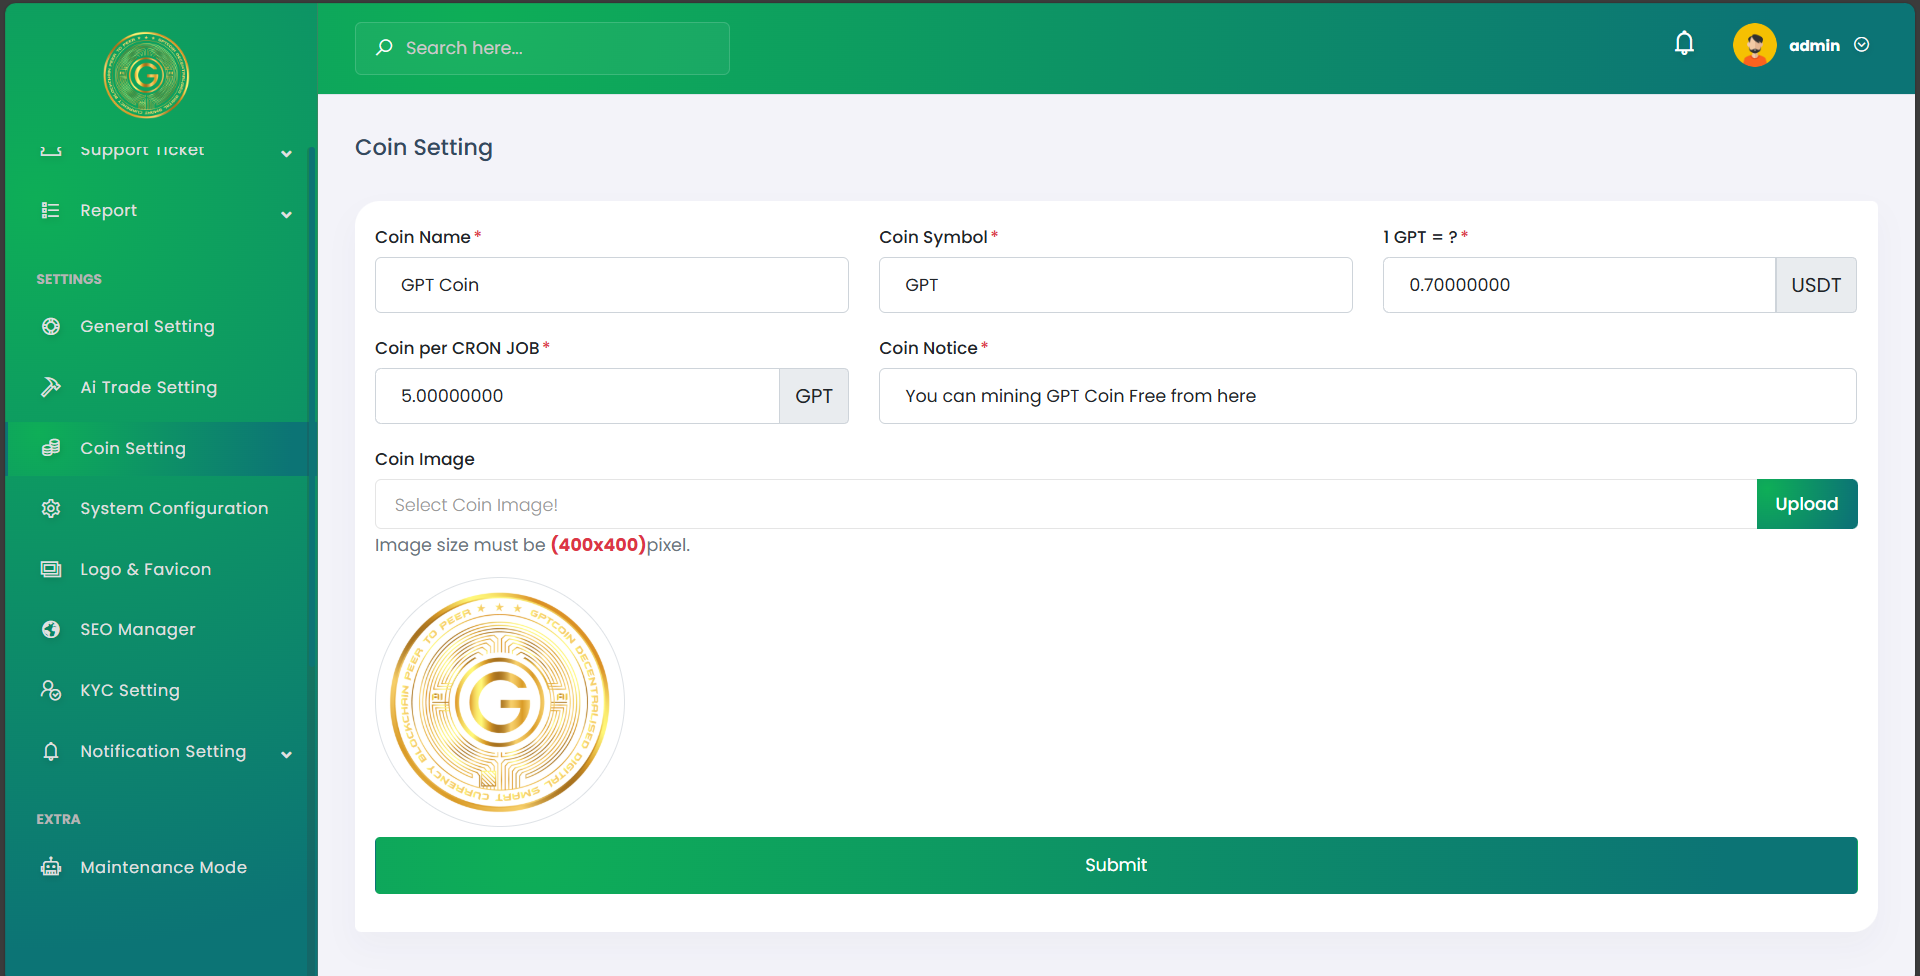This screenshot has height=976, width=1920.
Task: Open System Configuration
Action: (x=157, y=508)
